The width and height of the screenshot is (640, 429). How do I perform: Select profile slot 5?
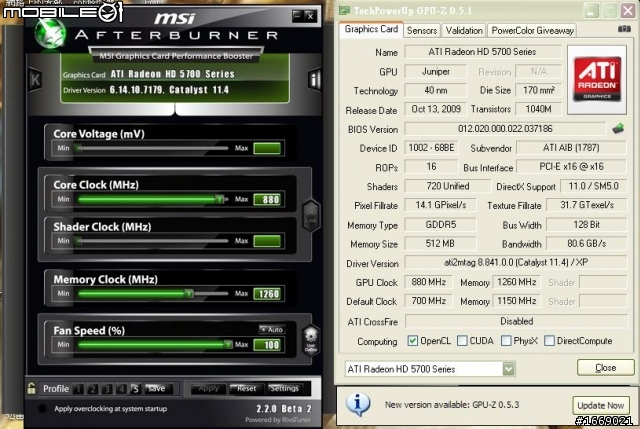pos(136,389)
